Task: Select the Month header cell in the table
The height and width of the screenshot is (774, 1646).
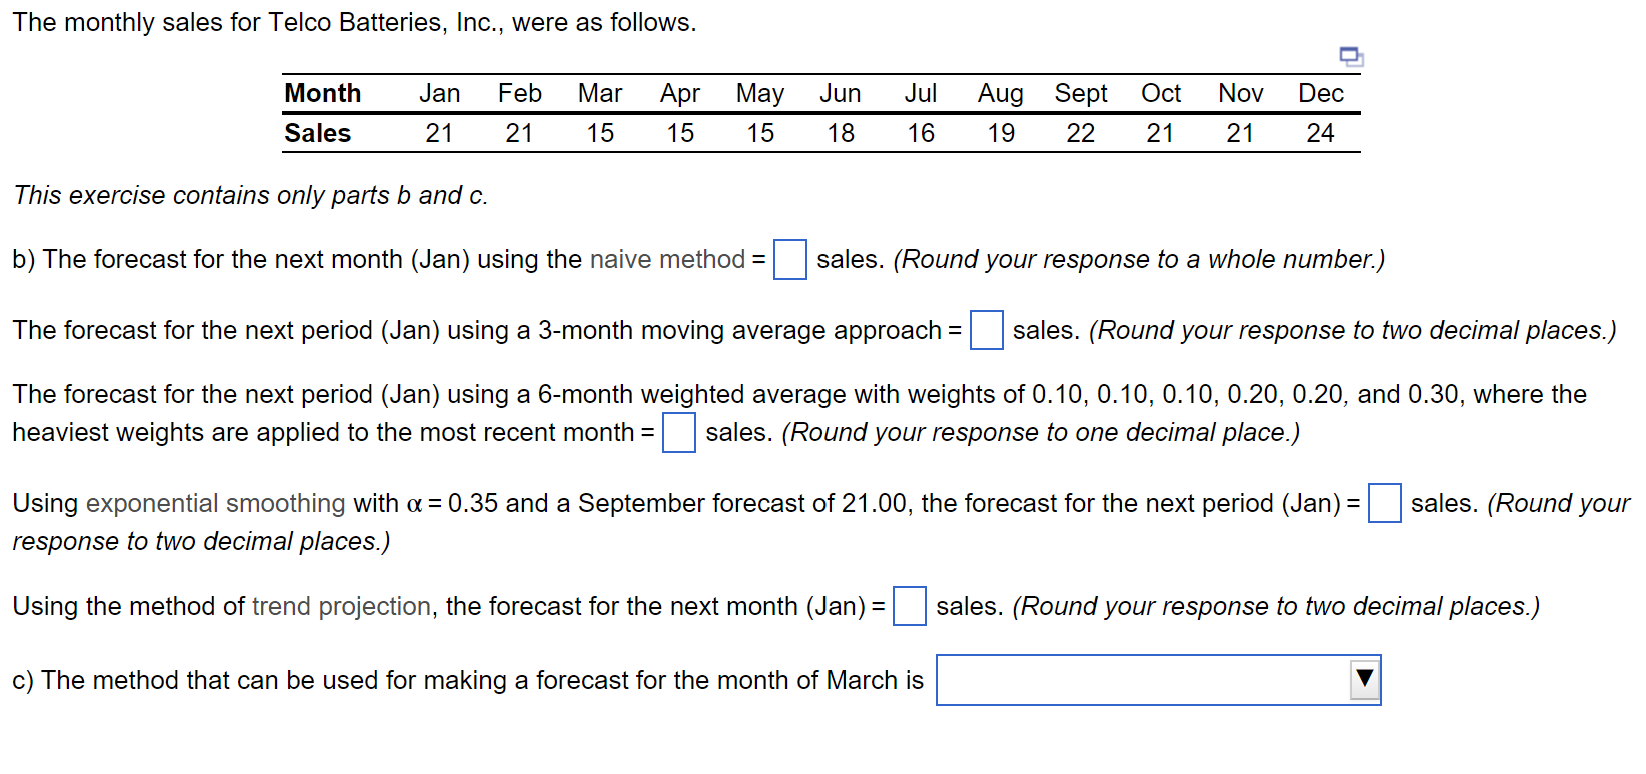Action: click(x=322, y=93)
